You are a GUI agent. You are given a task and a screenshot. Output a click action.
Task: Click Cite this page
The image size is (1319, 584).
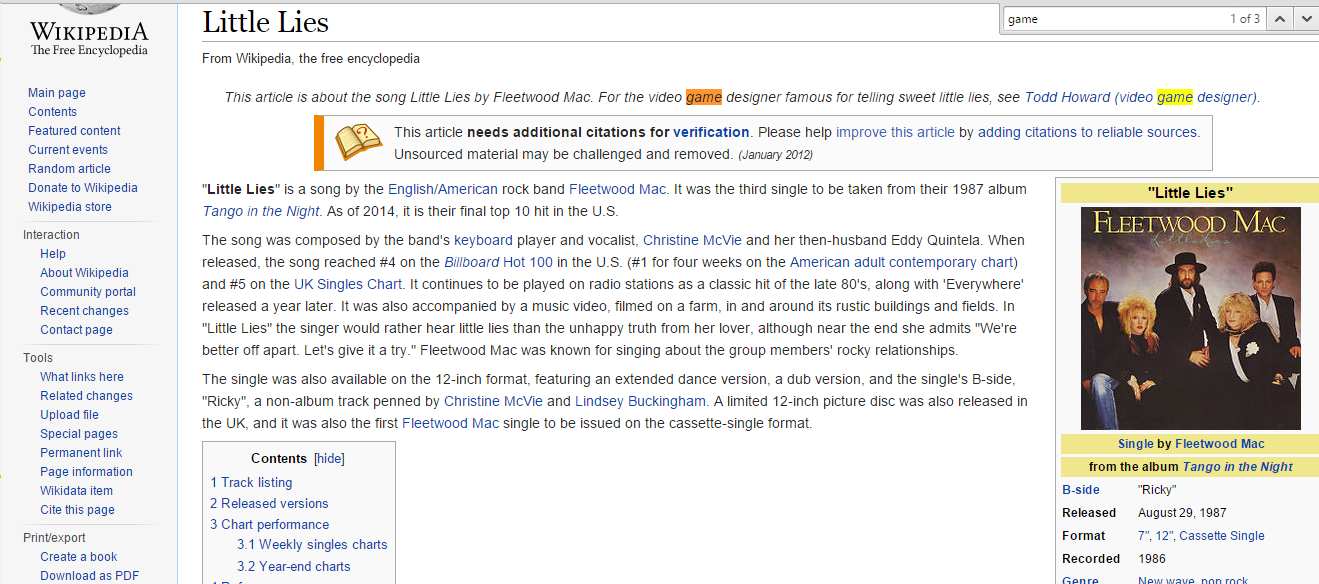[x=77, y=510]
